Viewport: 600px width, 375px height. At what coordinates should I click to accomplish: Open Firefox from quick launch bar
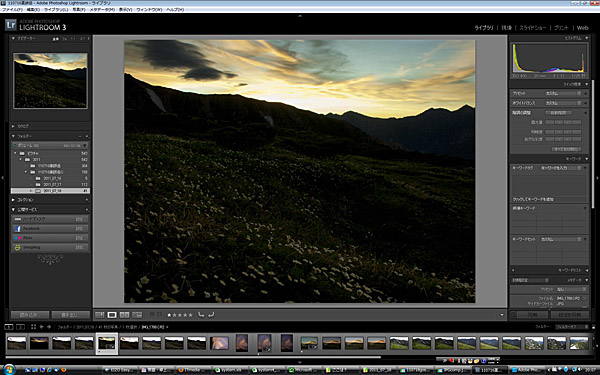click(x=64, y=370)
